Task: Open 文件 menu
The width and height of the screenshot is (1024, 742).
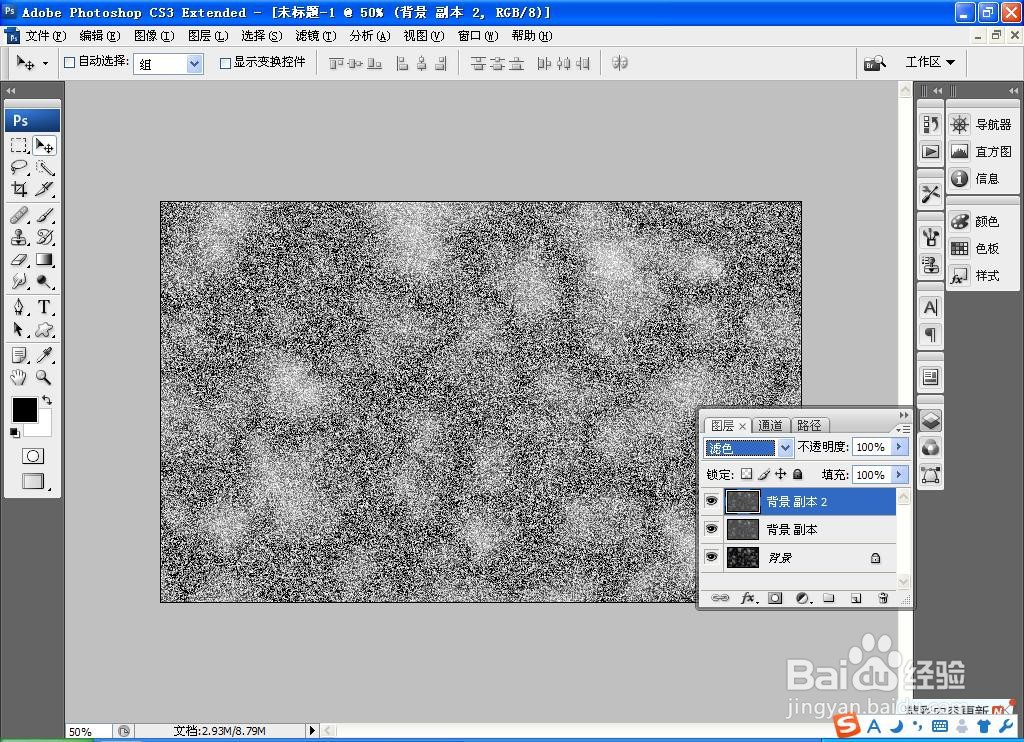Action: [44, 36]
